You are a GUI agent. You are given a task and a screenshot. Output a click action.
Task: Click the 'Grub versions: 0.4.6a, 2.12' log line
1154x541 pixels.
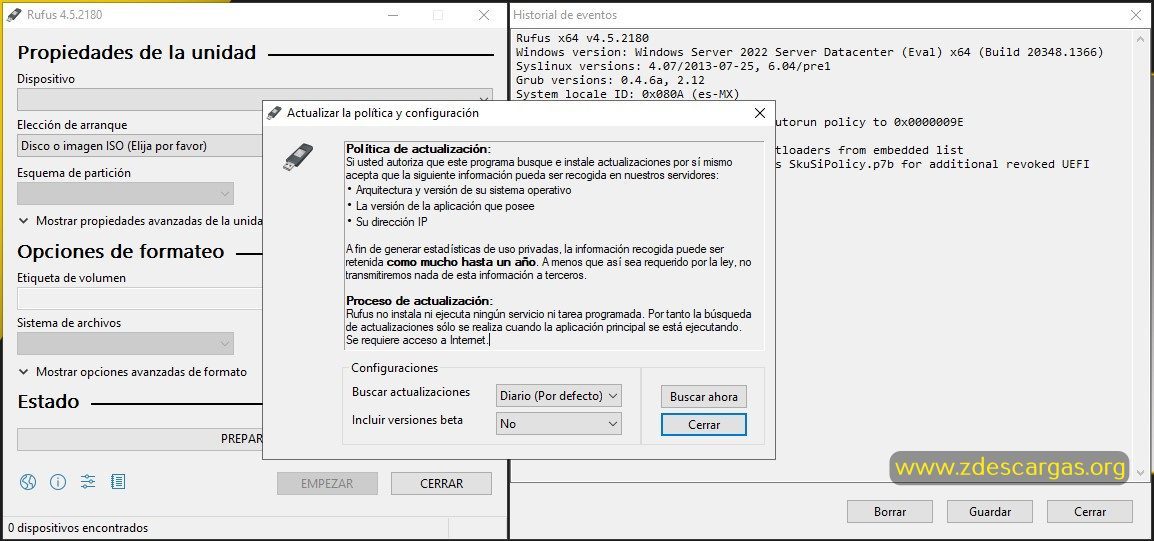[610, 80]
